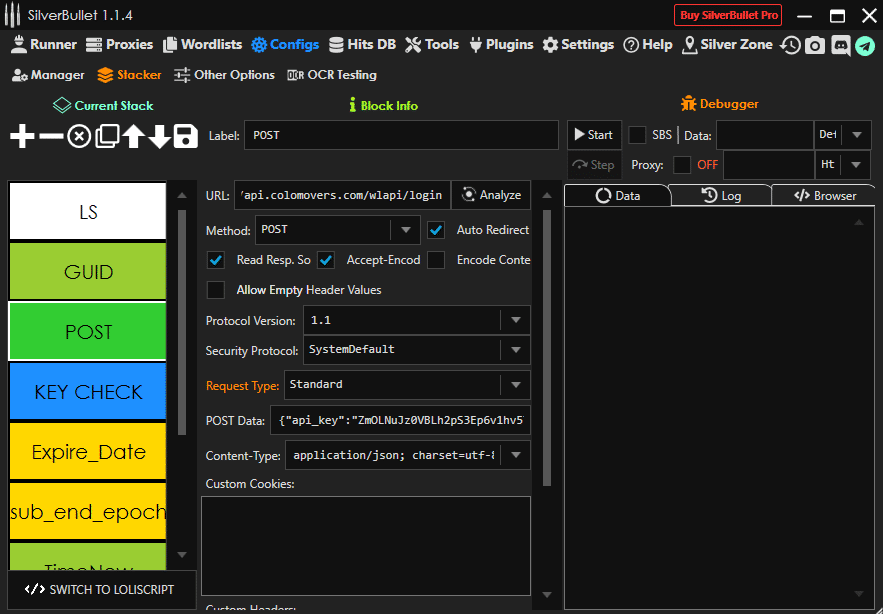Click the clone block icon
Image resolution: width=883 pixels, height=614 pixels.
tap(107, 137)
